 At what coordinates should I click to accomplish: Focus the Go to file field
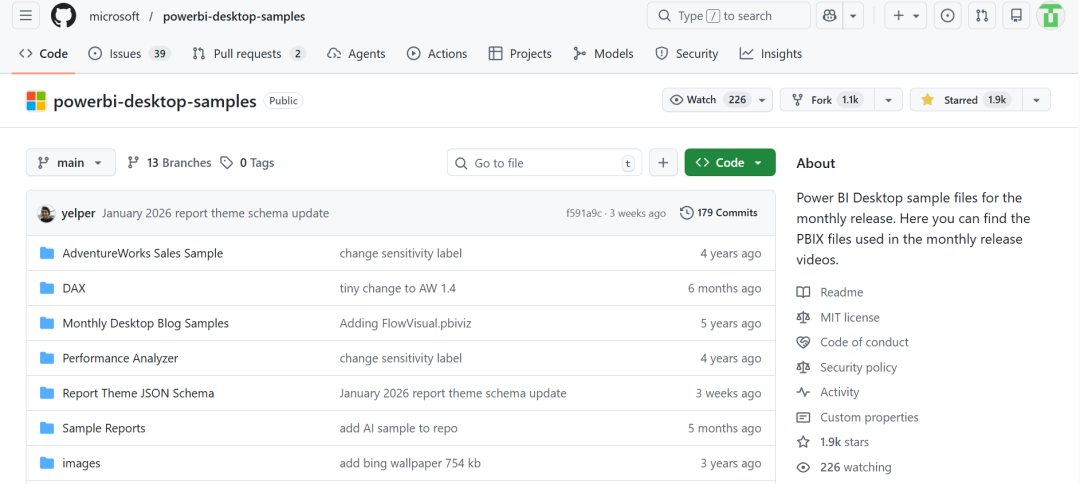pos(544,162)
